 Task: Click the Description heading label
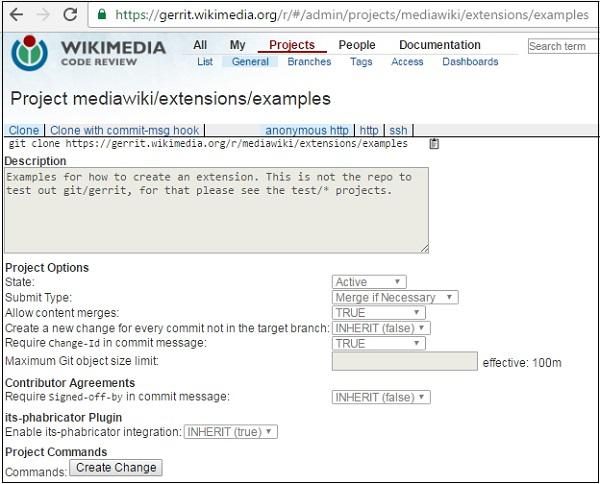[x=36, y=161]
